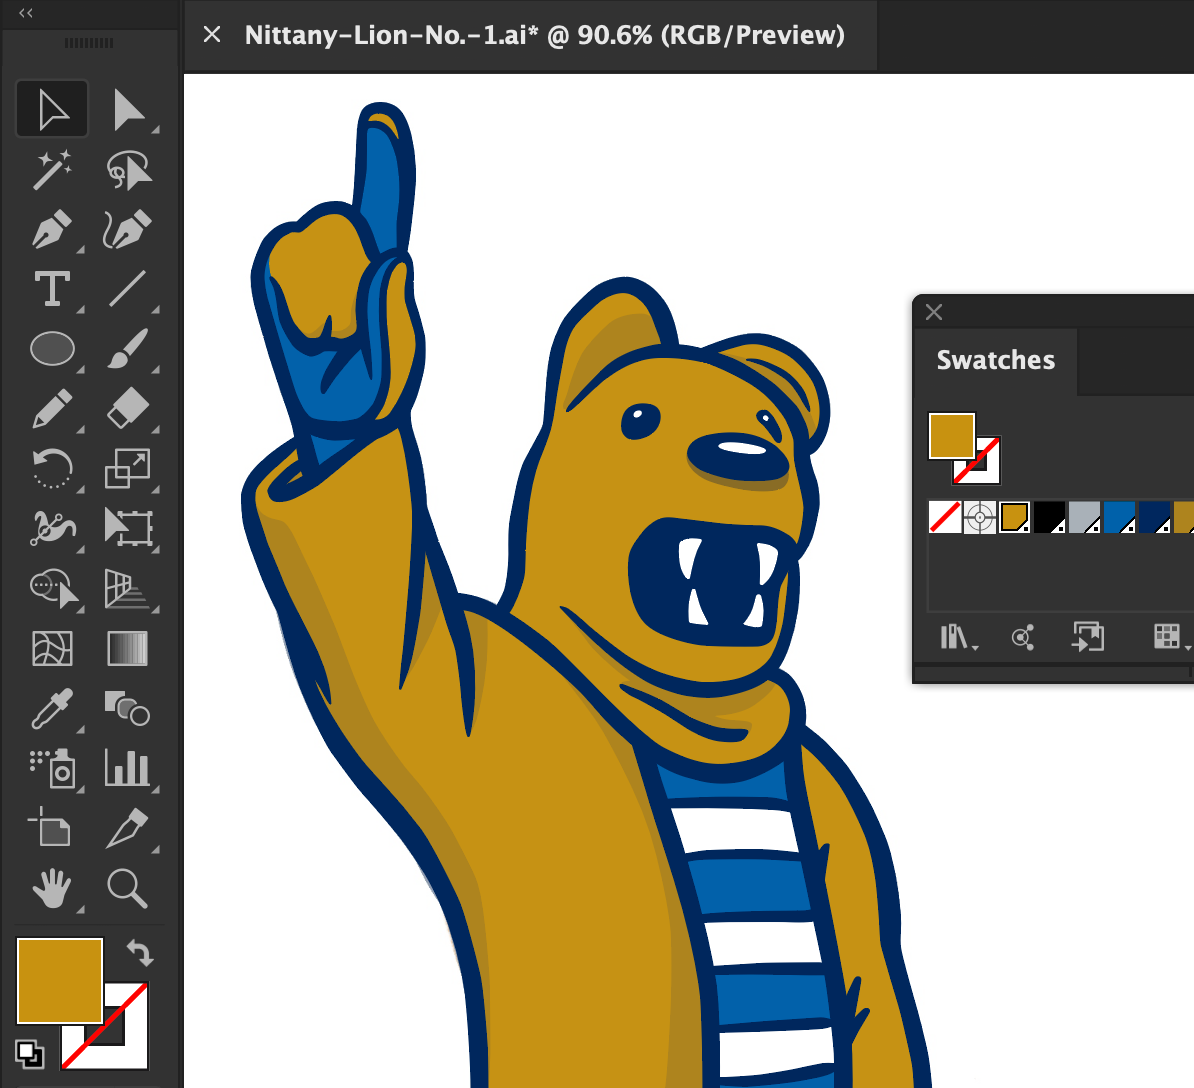Choose the Ellipse tool
This screenshot has width=1194, height=1088.
[52, 349]
